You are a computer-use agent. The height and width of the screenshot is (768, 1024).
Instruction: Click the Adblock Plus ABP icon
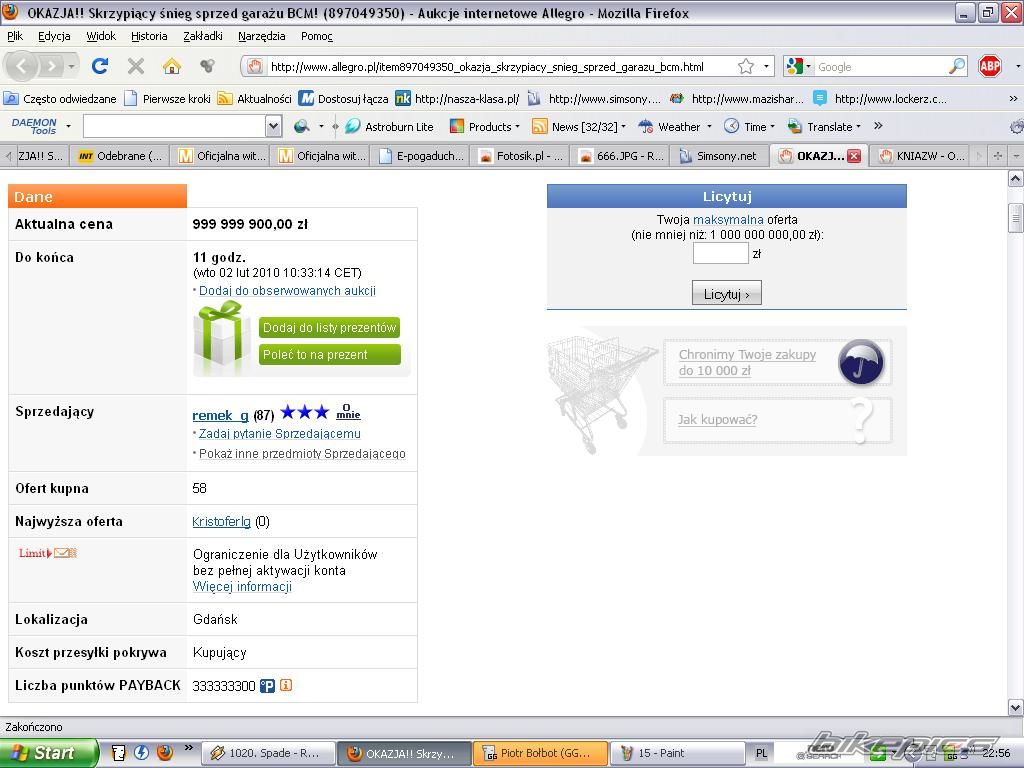coord(990,66)
